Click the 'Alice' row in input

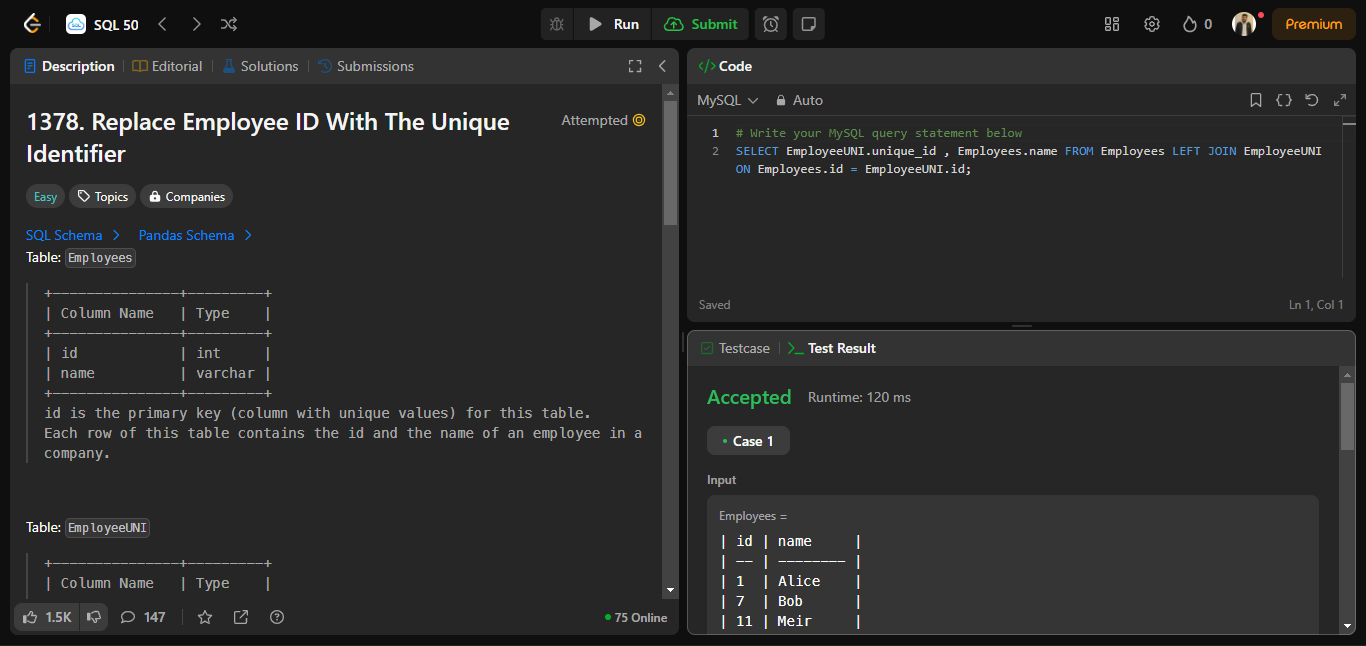790,581
